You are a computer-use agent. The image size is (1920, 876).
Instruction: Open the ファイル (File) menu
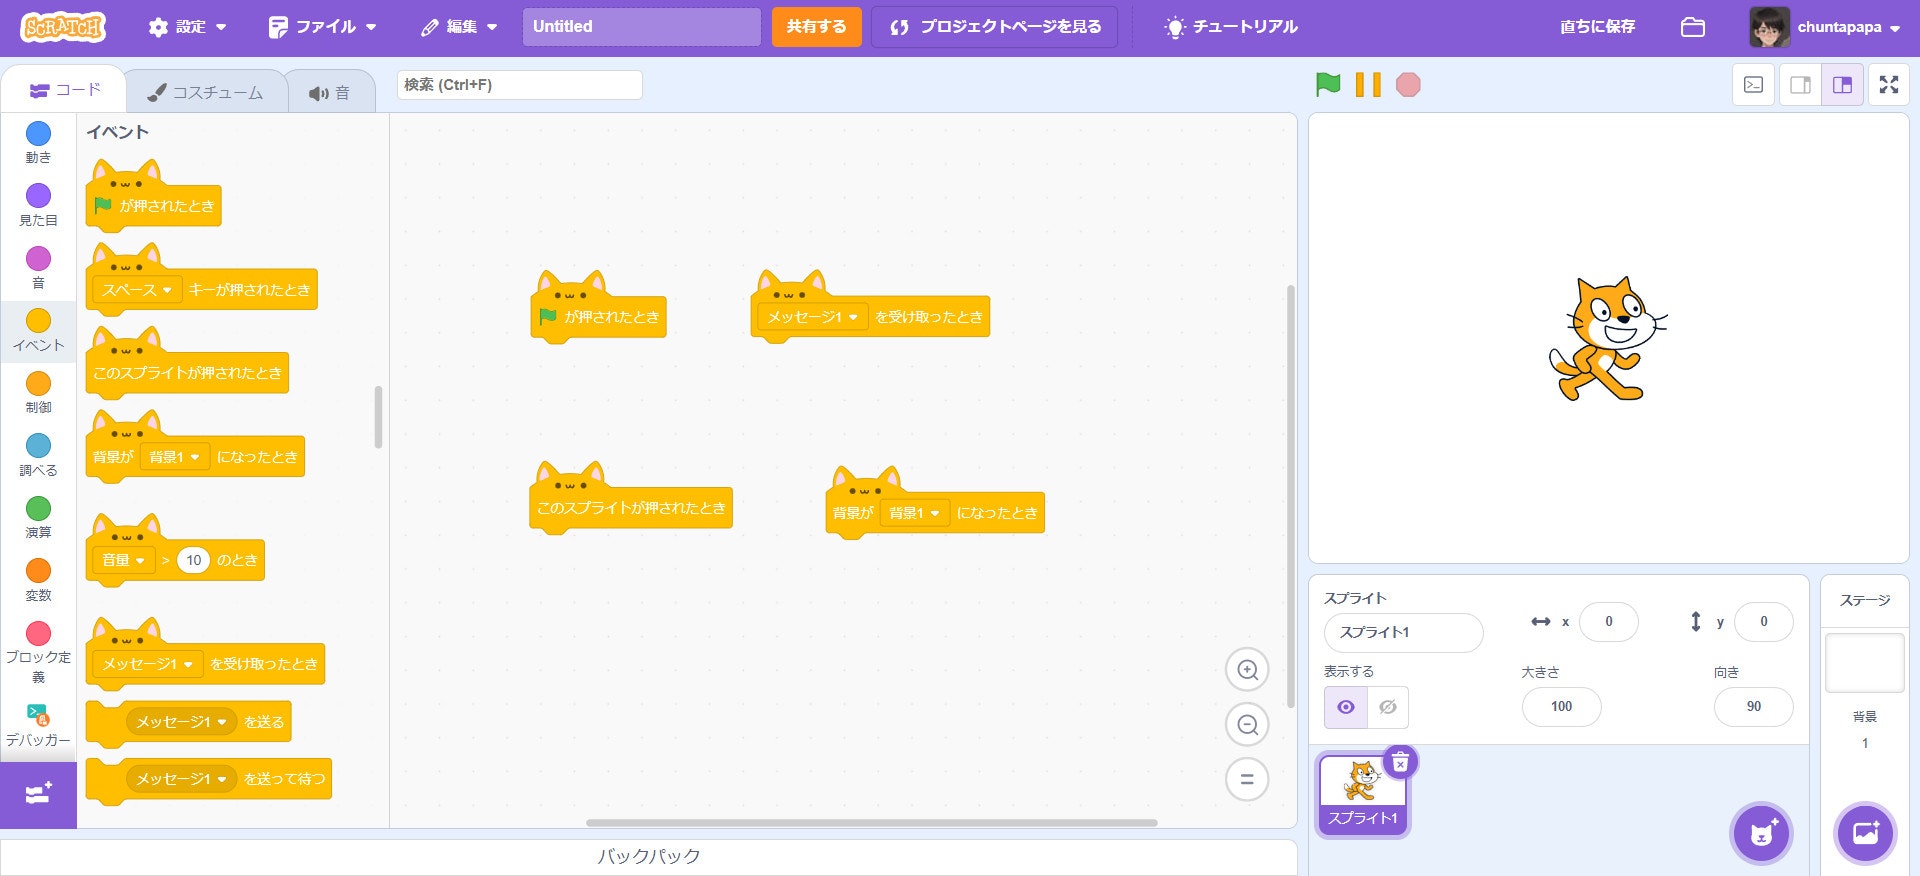pos(322,27)
